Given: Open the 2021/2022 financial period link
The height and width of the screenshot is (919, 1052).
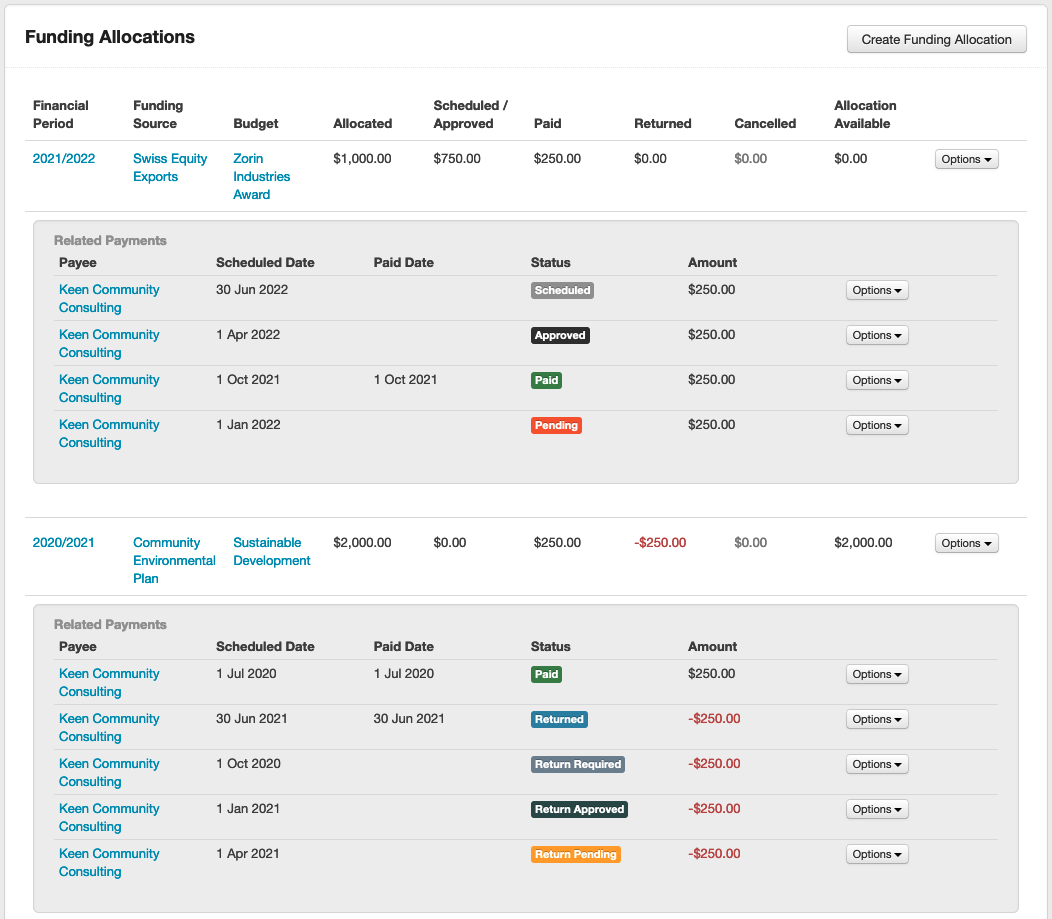Looking at the screenshot, I should pyautogui.click(x=64, y=158).
